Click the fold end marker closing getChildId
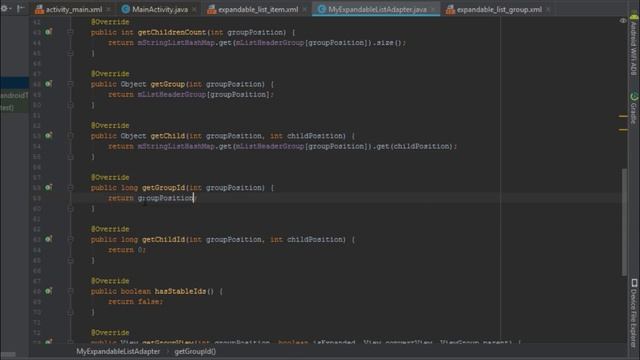640x360 pixels. coord(70,260)
